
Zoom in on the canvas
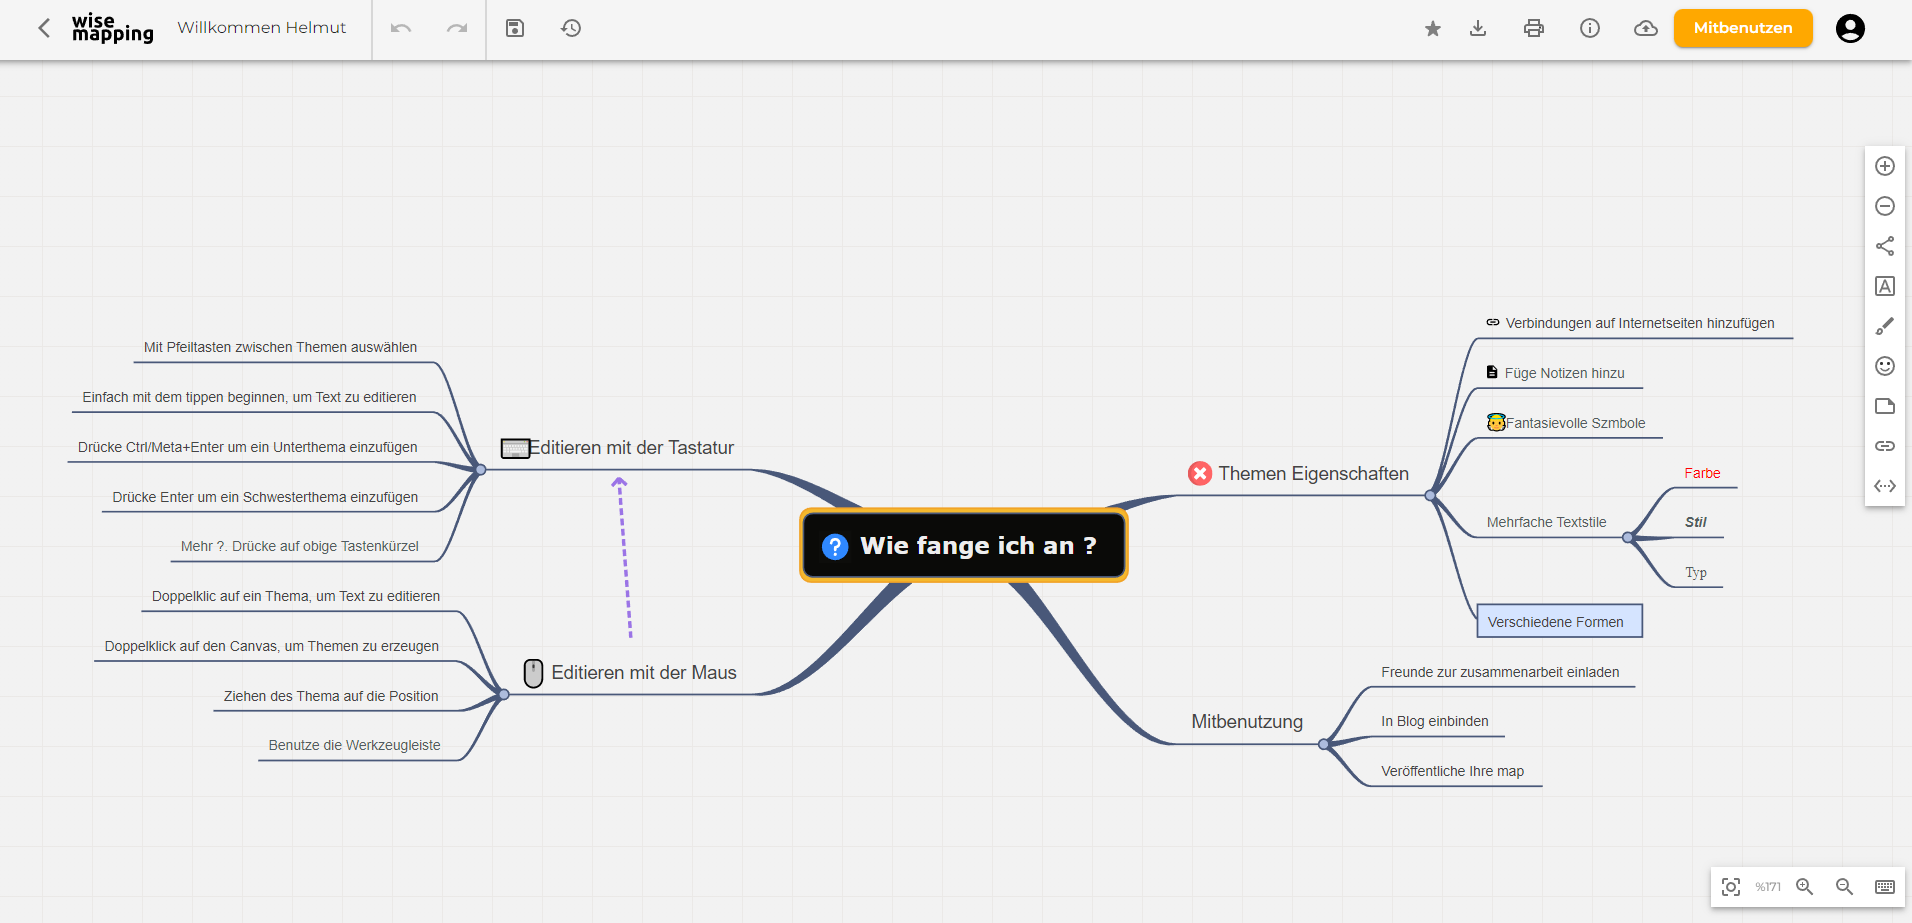pyautogui.click(x=1805, y=887)
